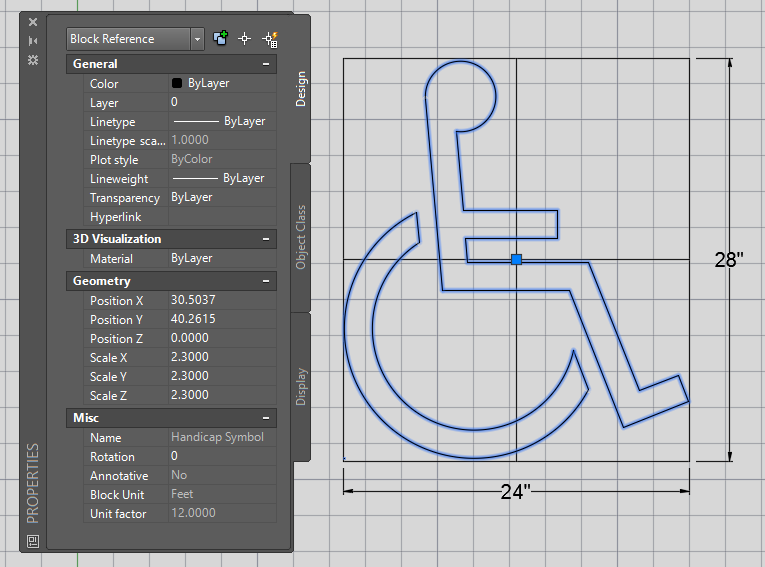
Task: Collapse the 3D Visualization section
Action: [266, 239]
